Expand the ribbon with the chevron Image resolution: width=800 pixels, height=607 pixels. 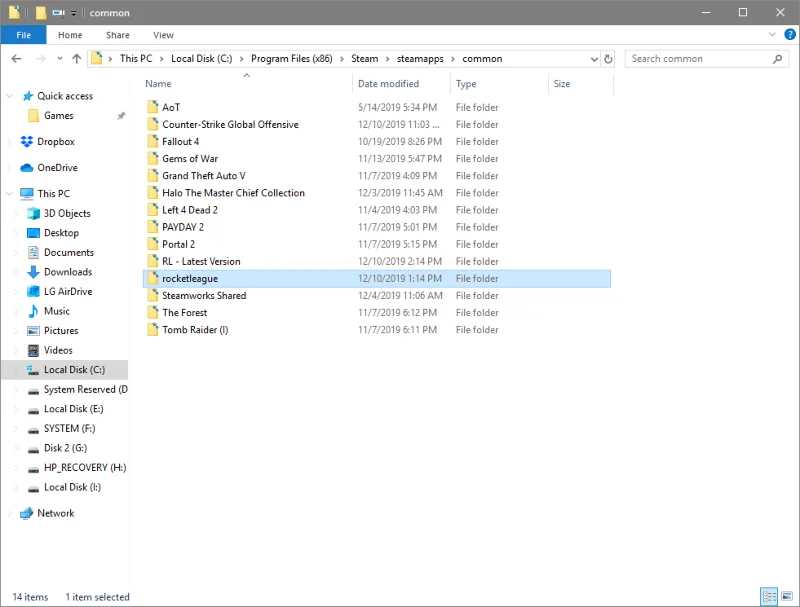(x=772, y=35)
